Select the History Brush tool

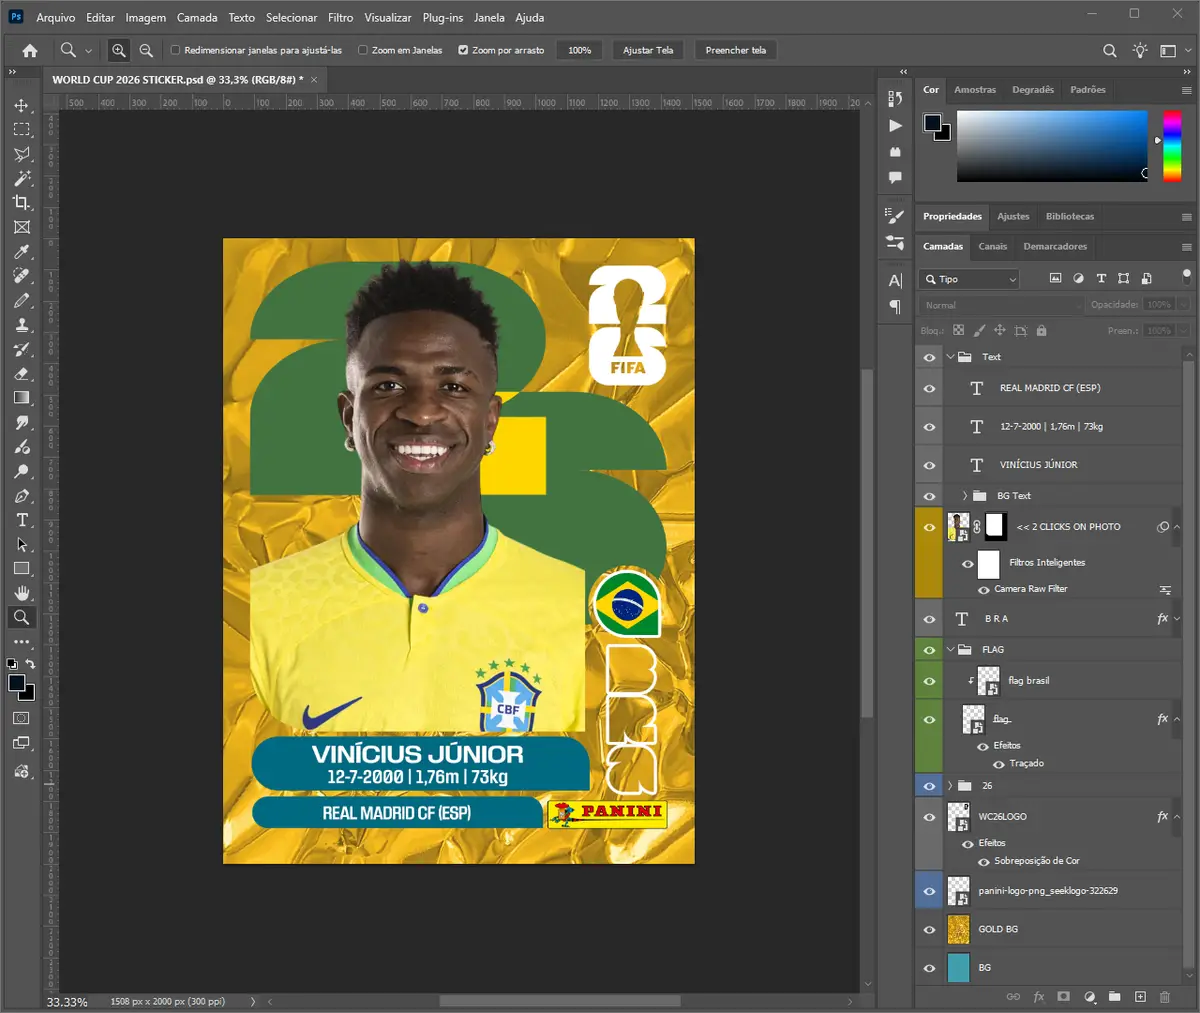(21, 350)
